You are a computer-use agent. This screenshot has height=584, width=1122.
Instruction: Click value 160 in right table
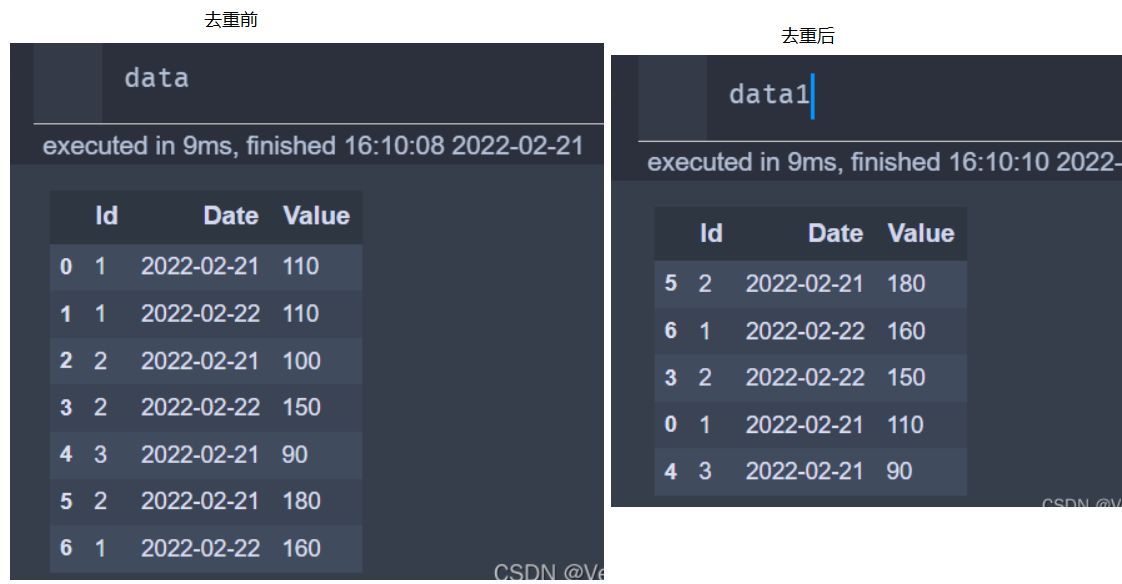pyautogui.click(x=906, y=331)
